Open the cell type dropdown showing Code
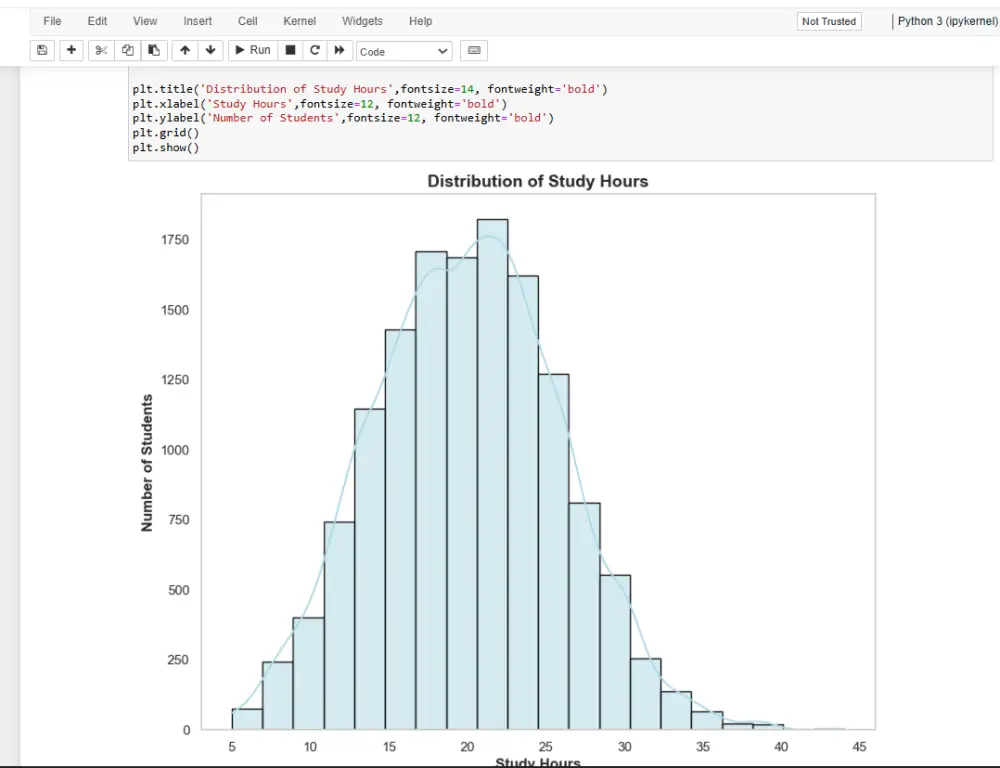Viewport: 1000px width, 768px height. (404, 50)
